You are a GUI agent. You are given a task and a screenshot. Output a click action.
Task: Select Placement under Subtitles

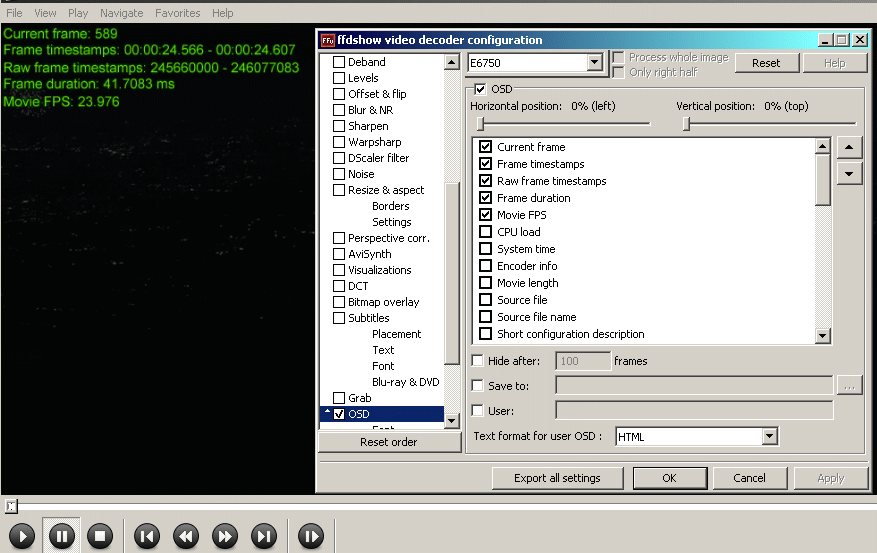(x=397, y=334)
